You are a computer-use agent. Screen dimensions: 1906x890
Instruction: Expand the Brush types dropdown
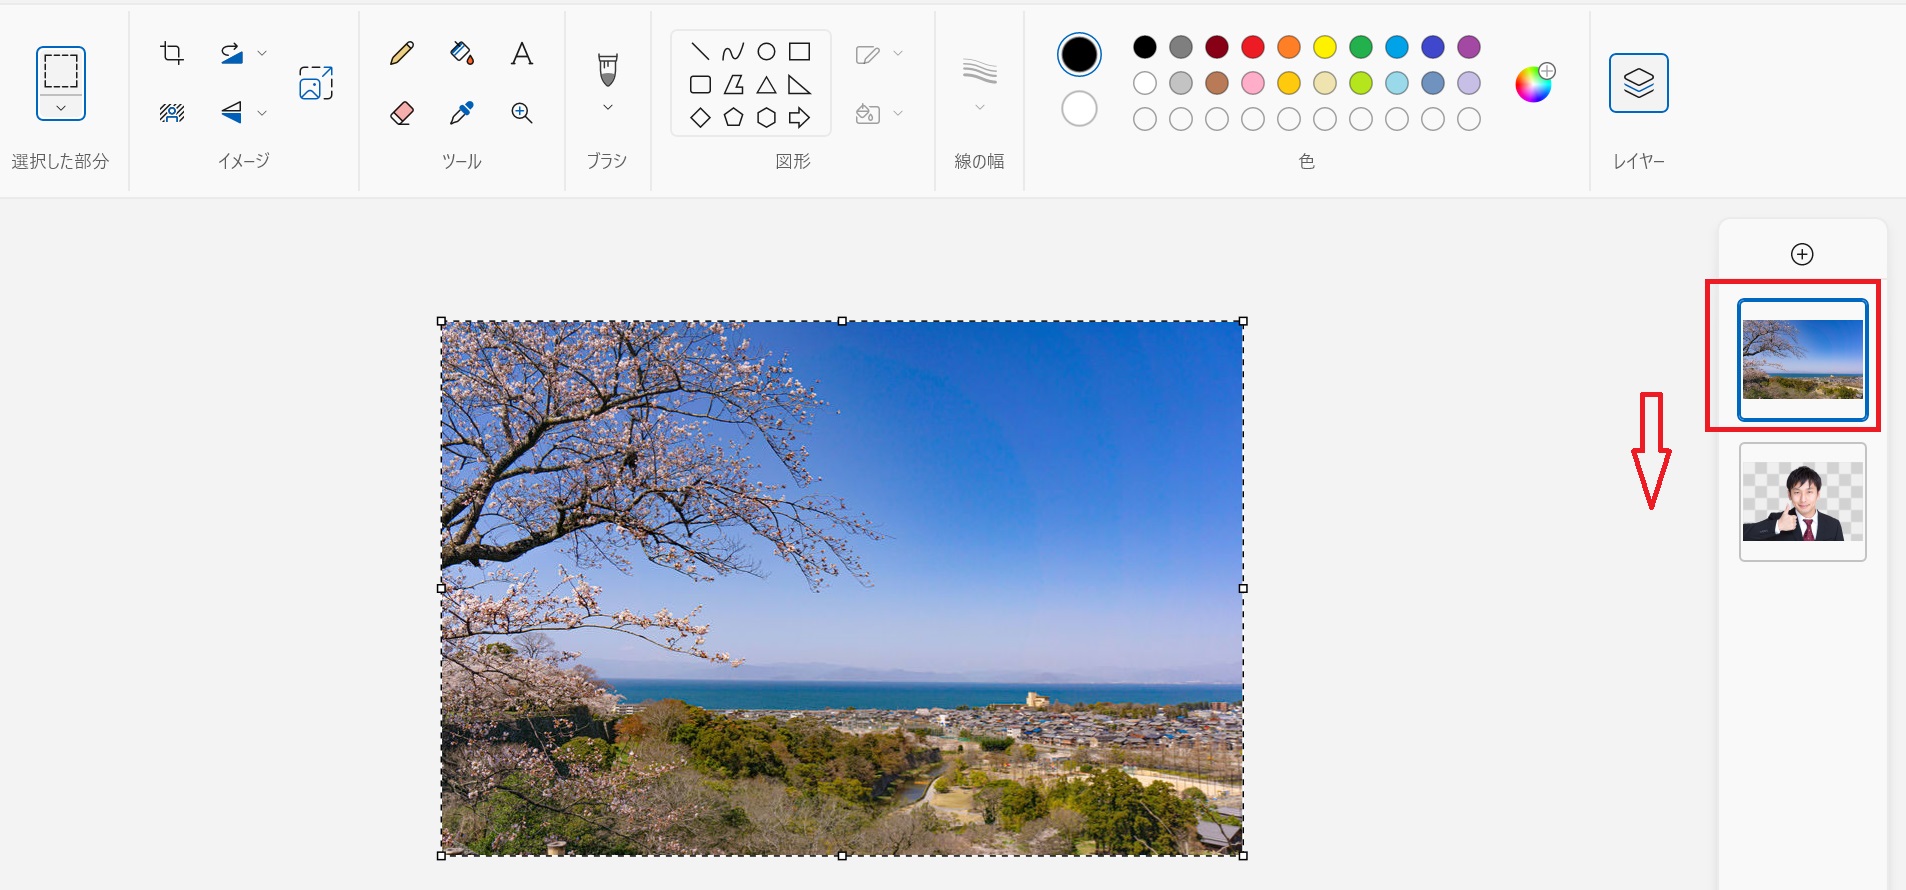[x=608, y=108]
